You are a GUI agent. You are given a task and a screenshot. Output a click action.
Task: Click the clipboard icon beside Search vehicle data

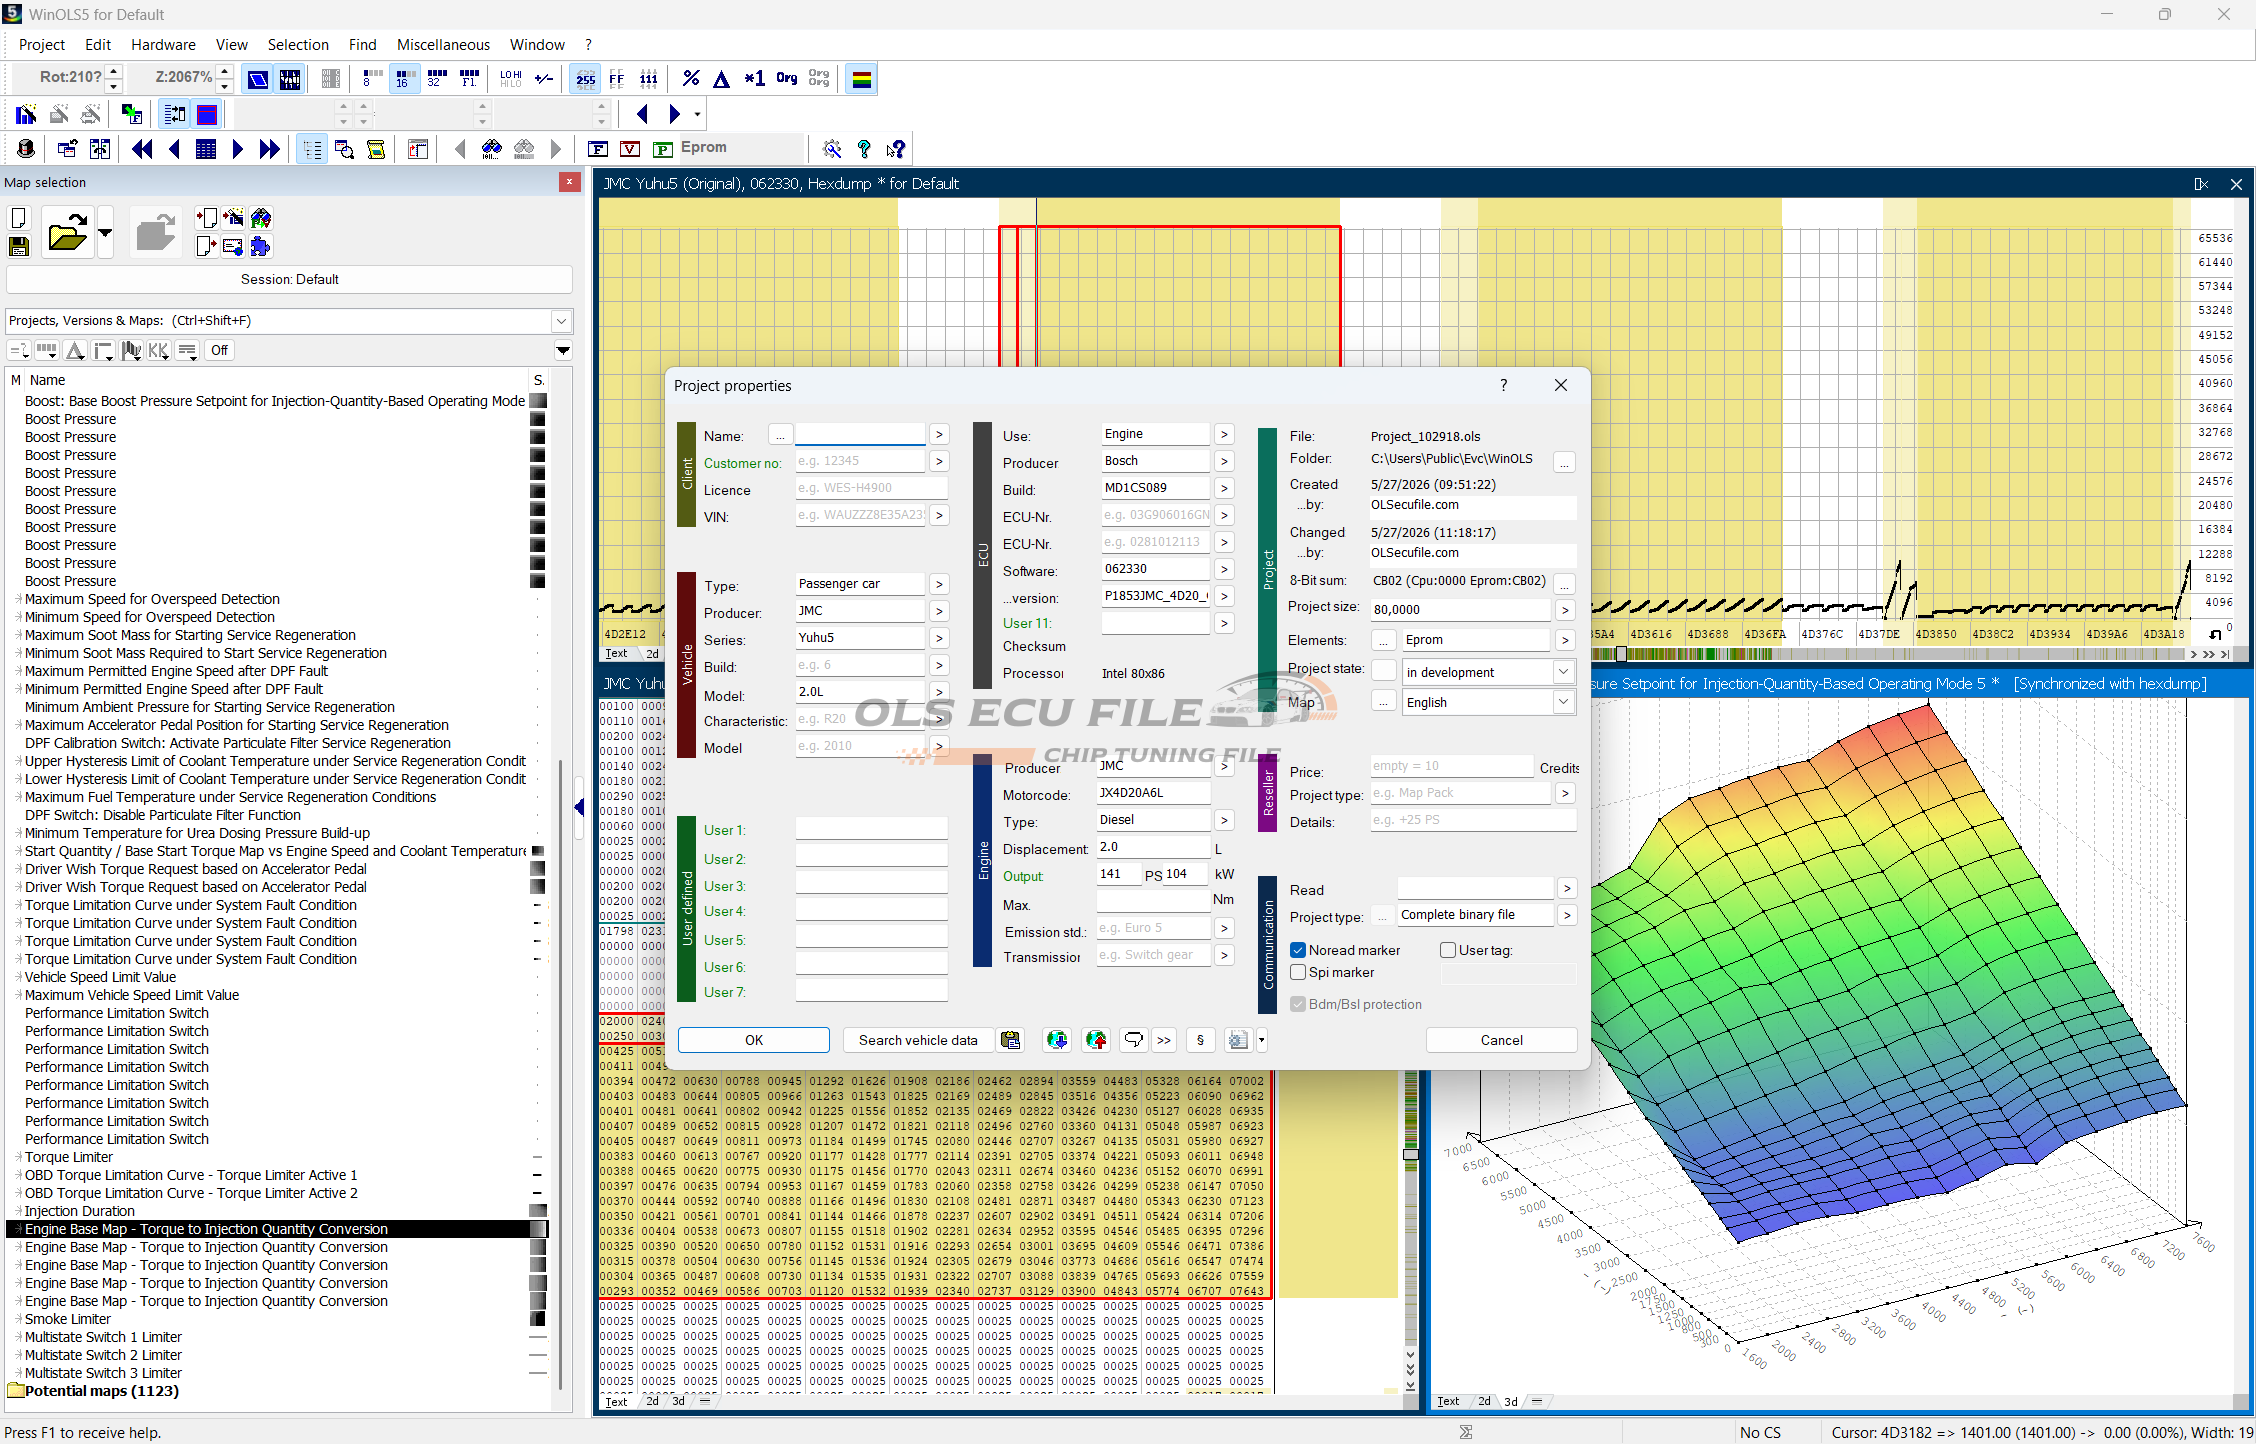(x=1011, y=1040)
